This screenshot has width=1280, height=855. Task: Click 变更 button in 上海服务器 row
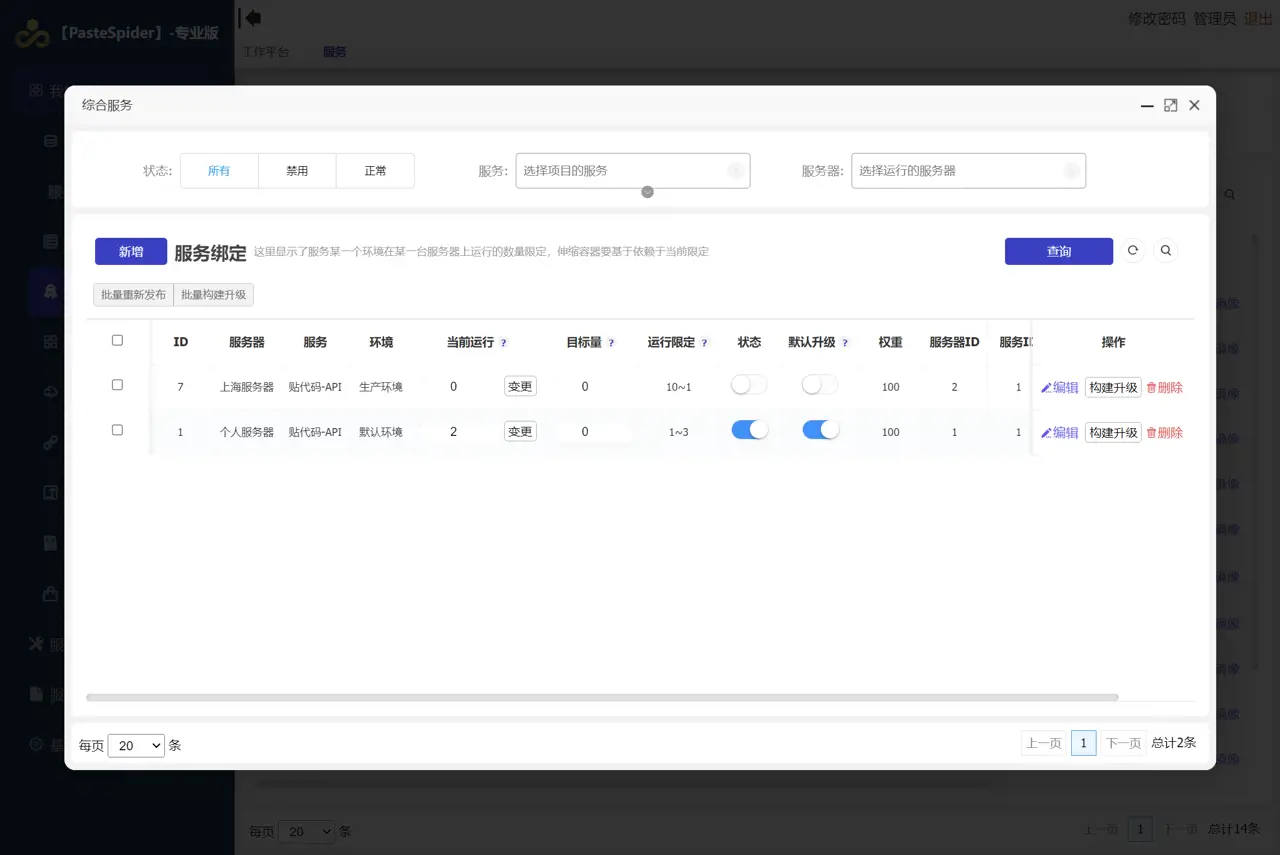(x=520, y=386)
